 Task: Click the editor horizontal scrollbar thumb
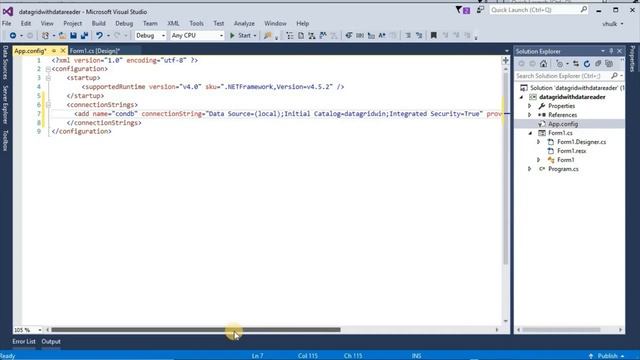point(196,330)
